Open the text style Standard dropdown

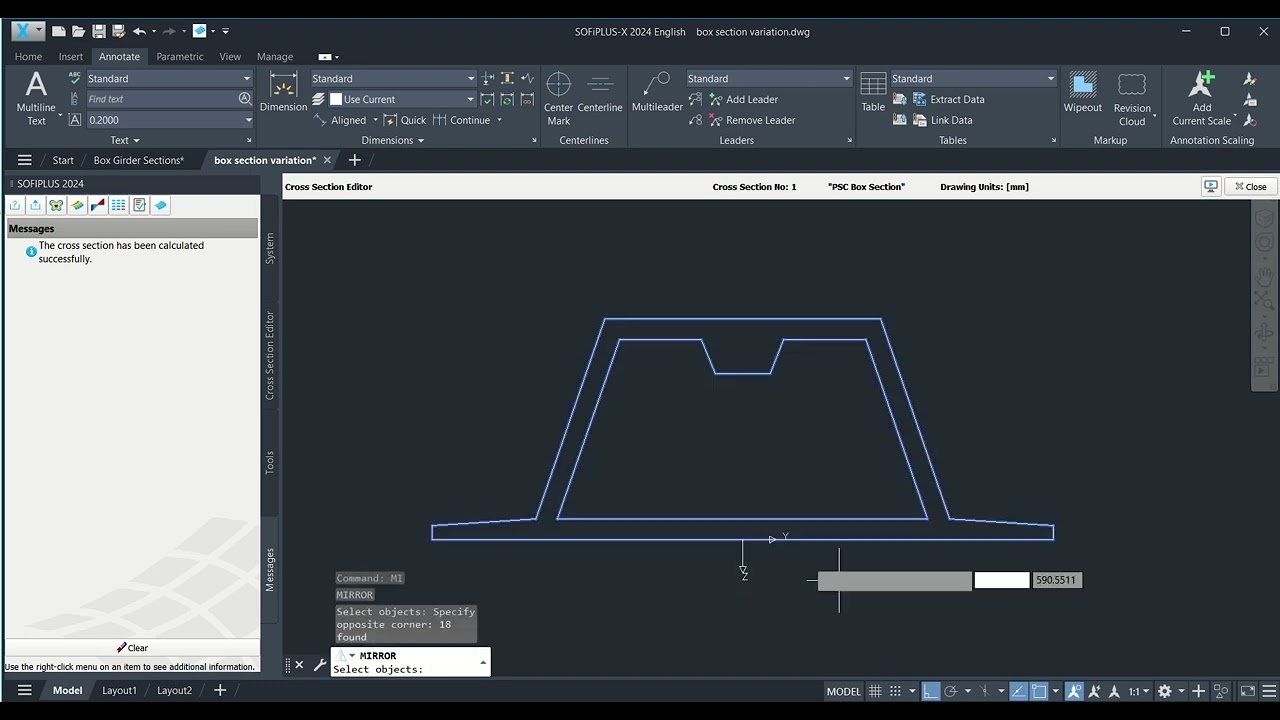(168, 78)
